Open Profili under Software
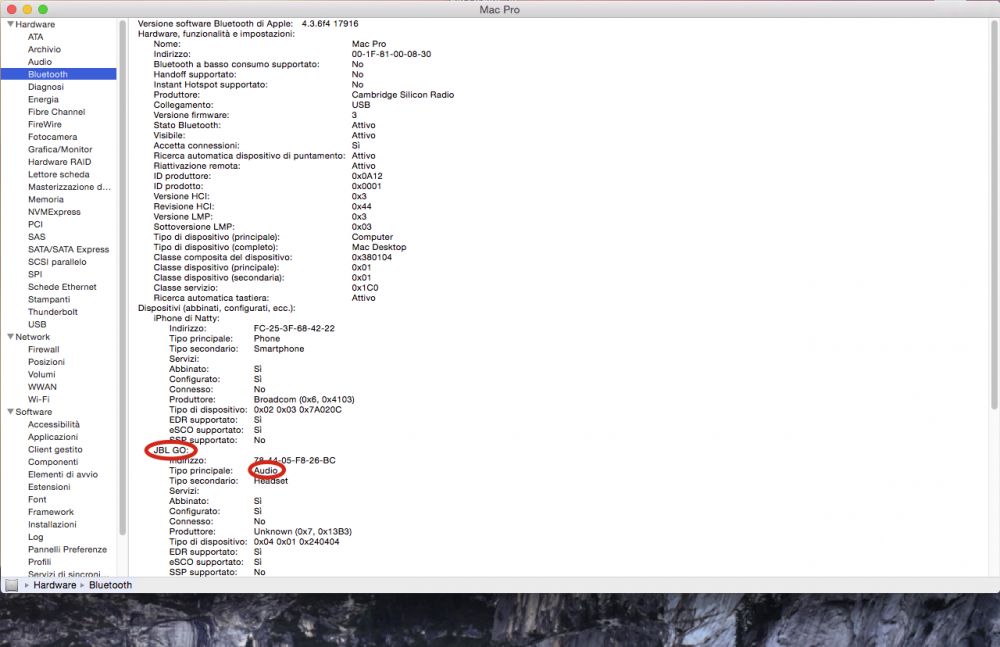The width and height of the screenshot is (1000, 647). (x=39, y=562)
